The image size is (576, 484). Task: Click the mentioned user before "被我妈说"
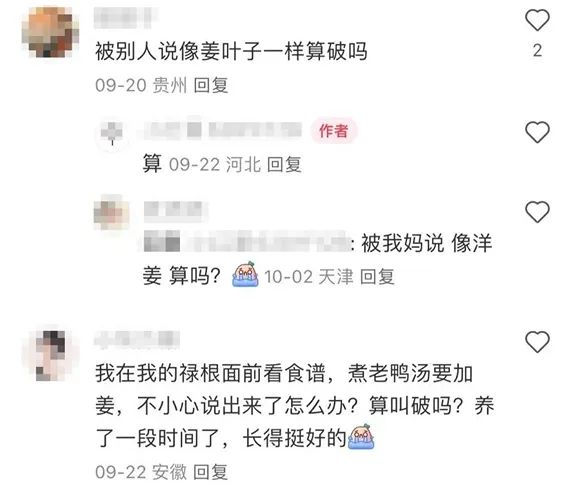coord(245,242)
